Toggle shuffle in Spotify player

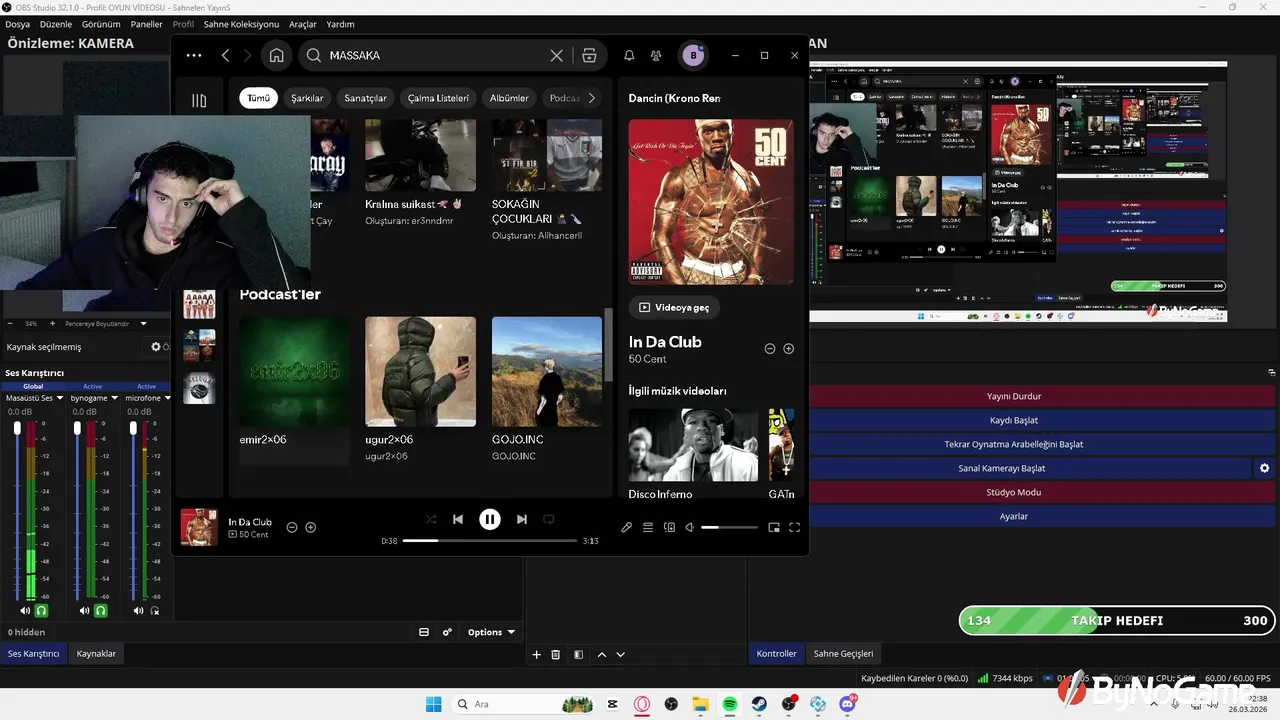[x=431, y=519]
